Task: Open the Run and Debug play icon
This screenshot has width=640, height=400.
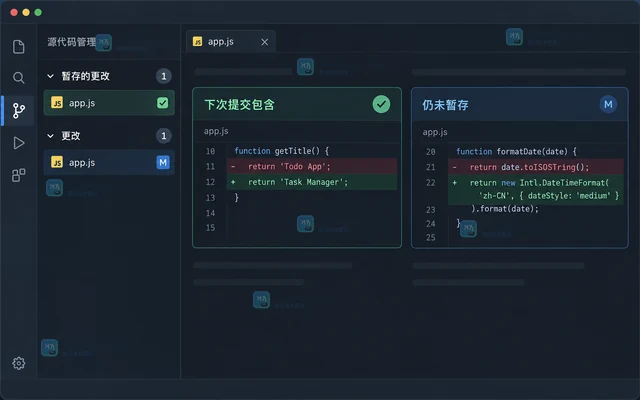Action: coord(18,143)
